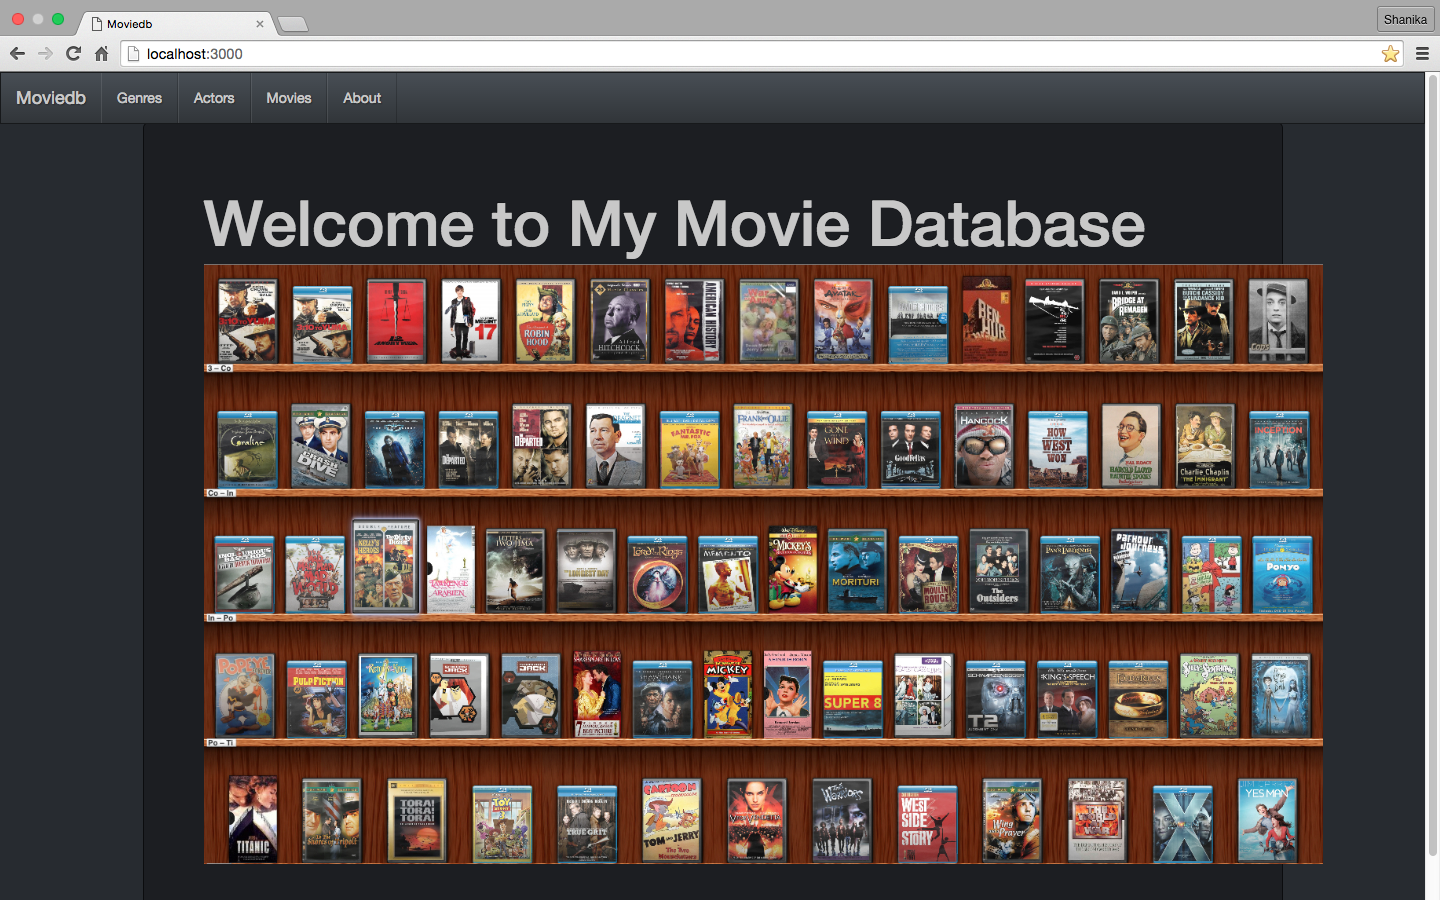Choose The Warriors cover
Viewport: 1440px width, 900px height.
click(x=842, y=820)
